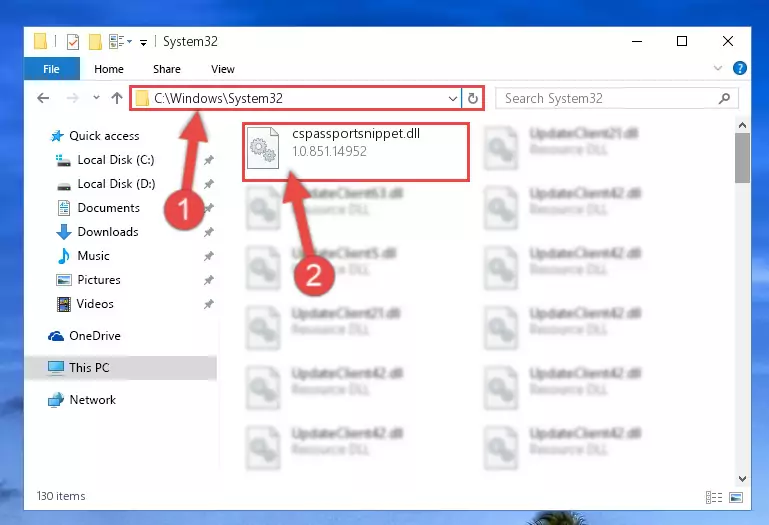Open the Customize Quick Access Toolbar dropdown
The image size is (769, 525).
143,43
